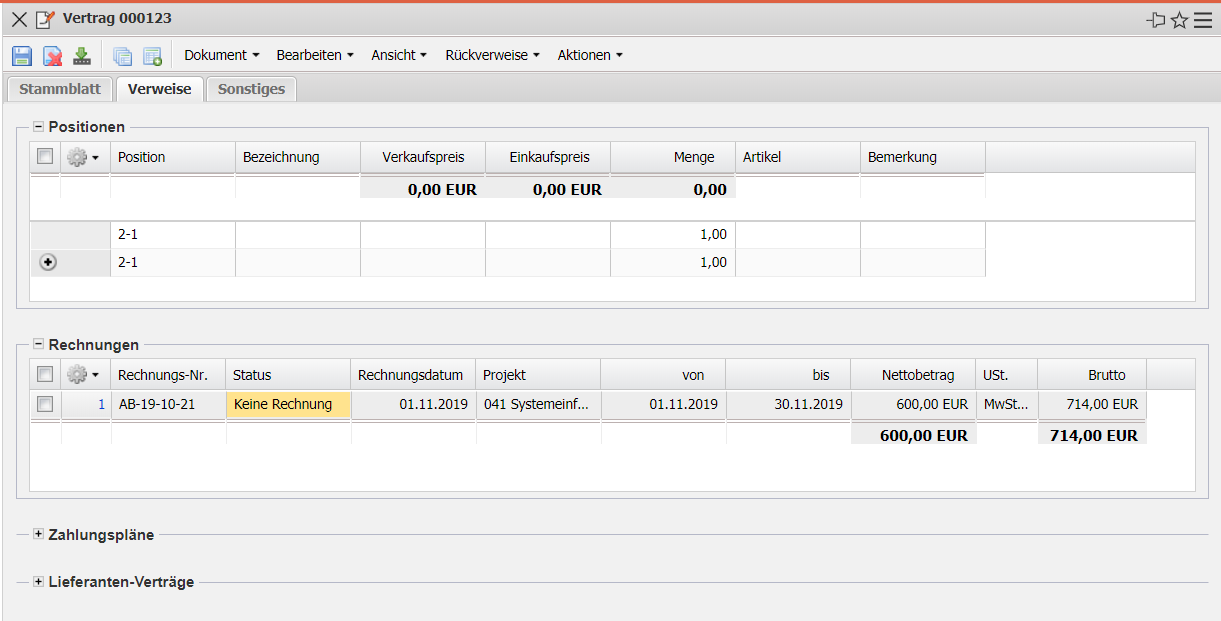1221x621 pixels.
Task: Open the gear dropdown in Positionen table
Action: click(82, 157)
